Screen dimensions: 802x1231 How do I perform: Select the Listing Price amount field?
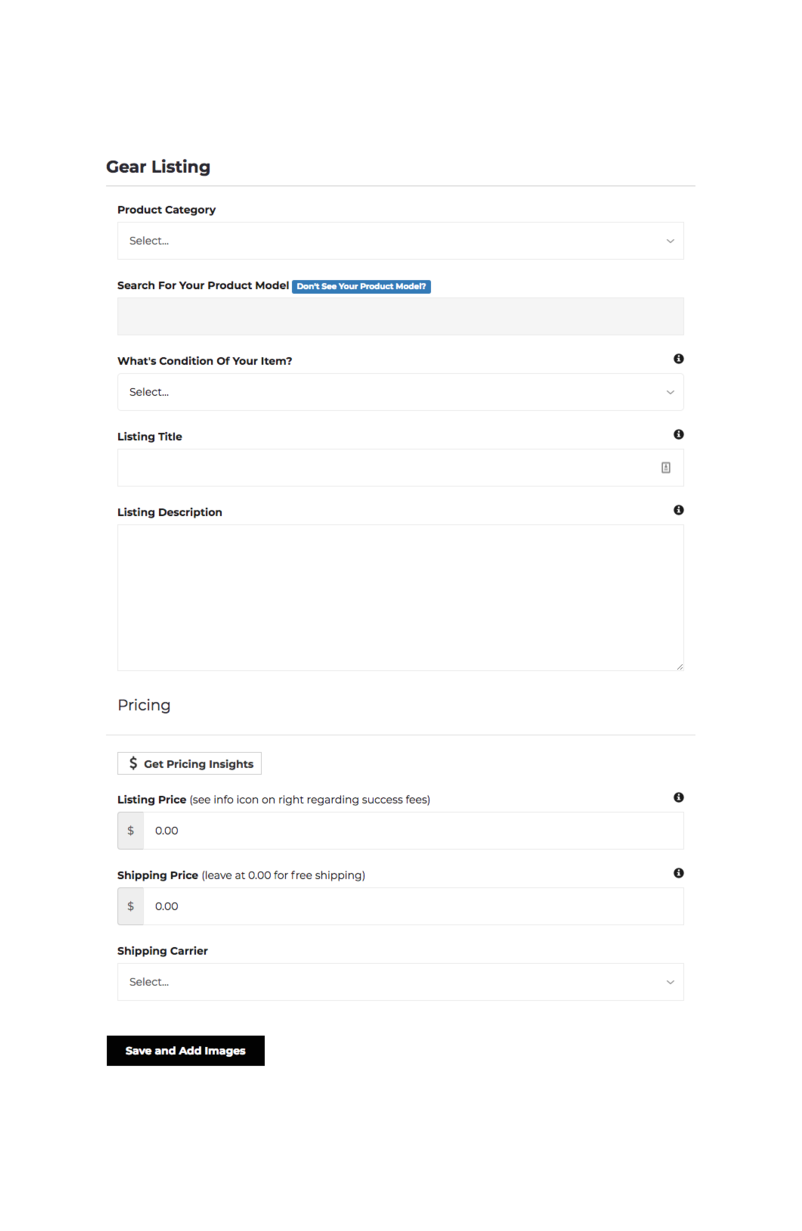(x=413, y=831)
